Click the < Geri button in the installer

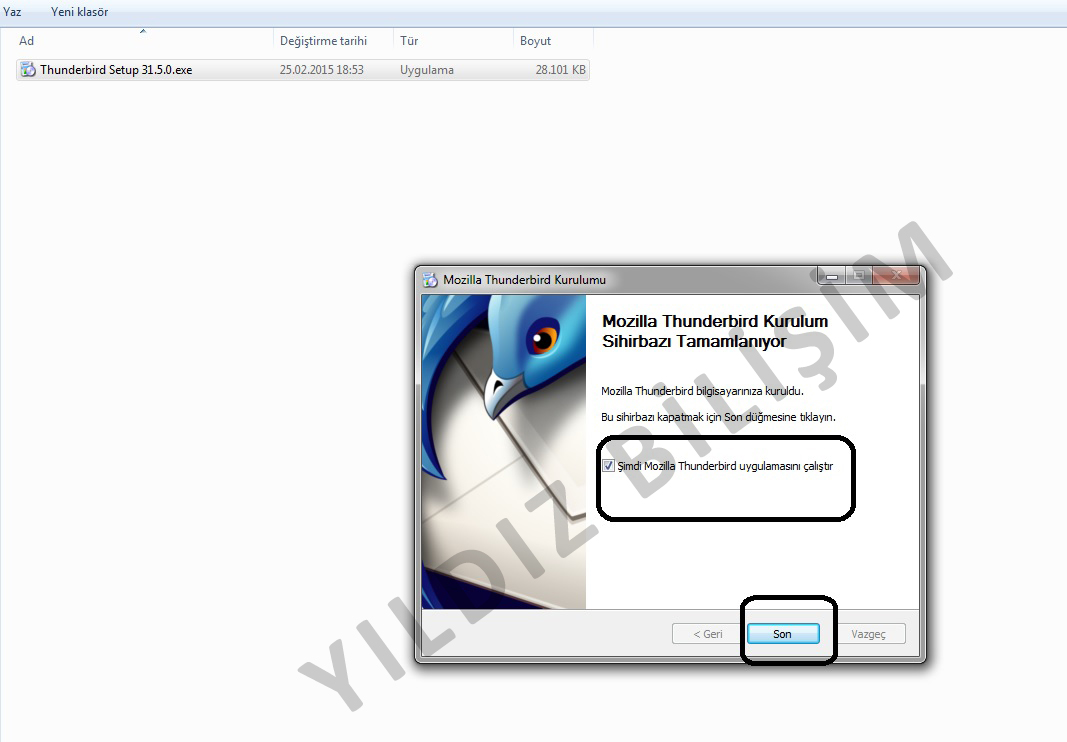[x=708, y=634]
